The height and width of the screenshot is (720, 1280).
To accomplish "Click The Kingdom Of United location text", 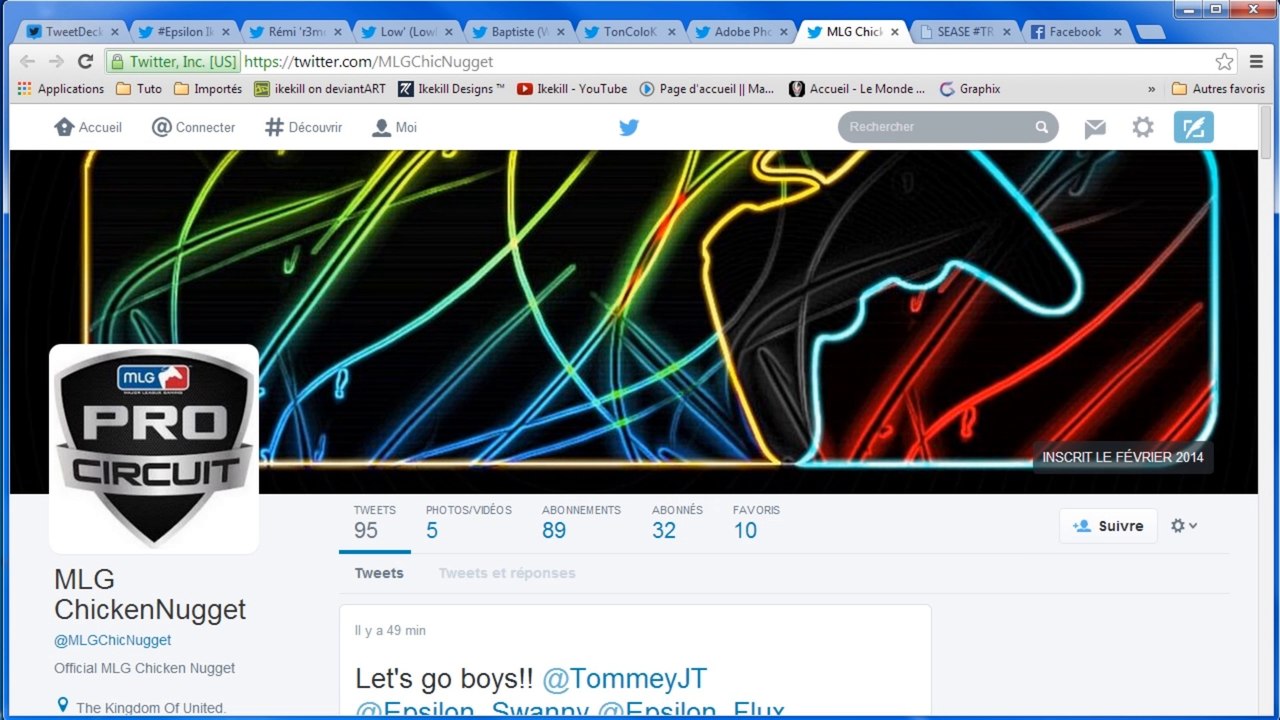I will click(x=151, y=708).
